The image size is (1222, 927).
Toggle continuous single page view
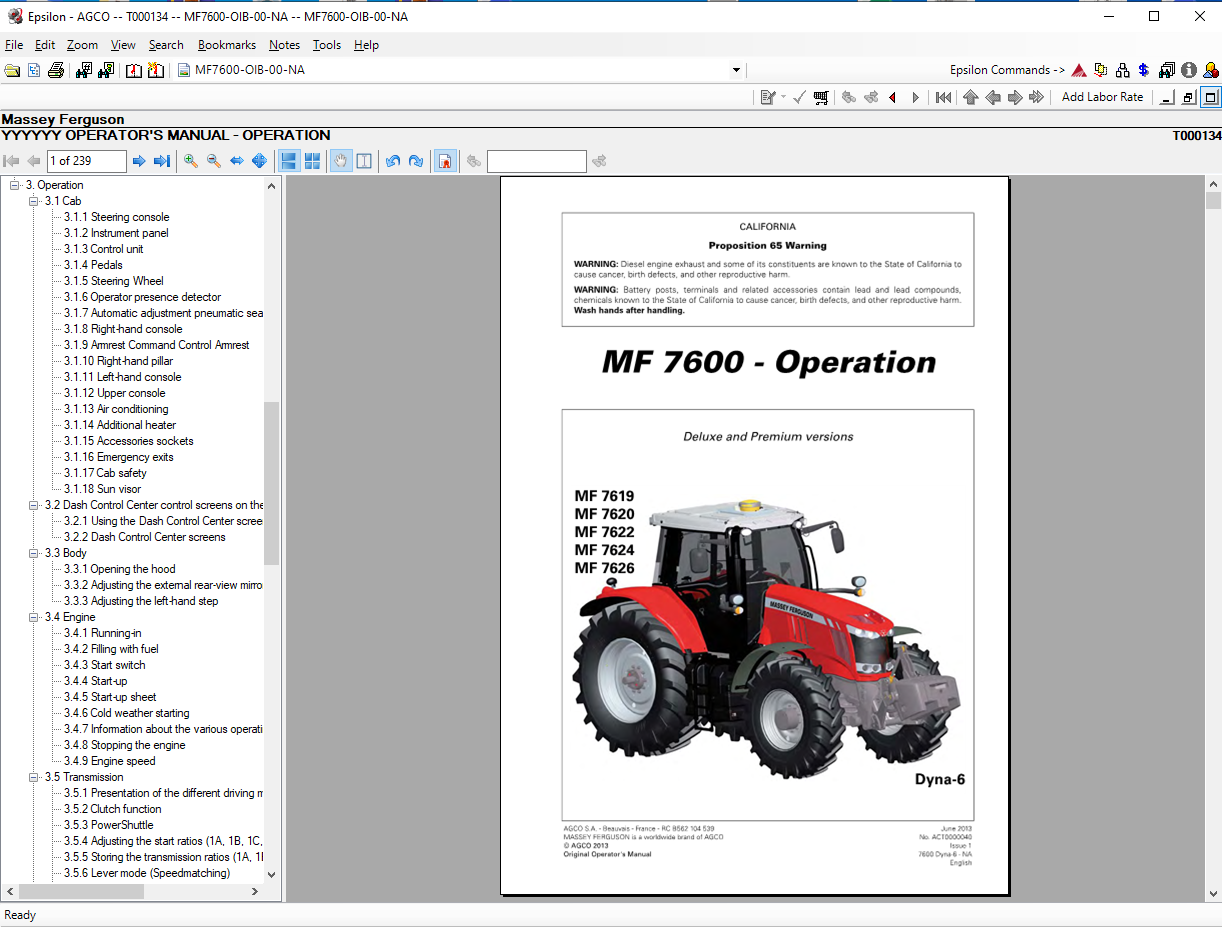289,161
